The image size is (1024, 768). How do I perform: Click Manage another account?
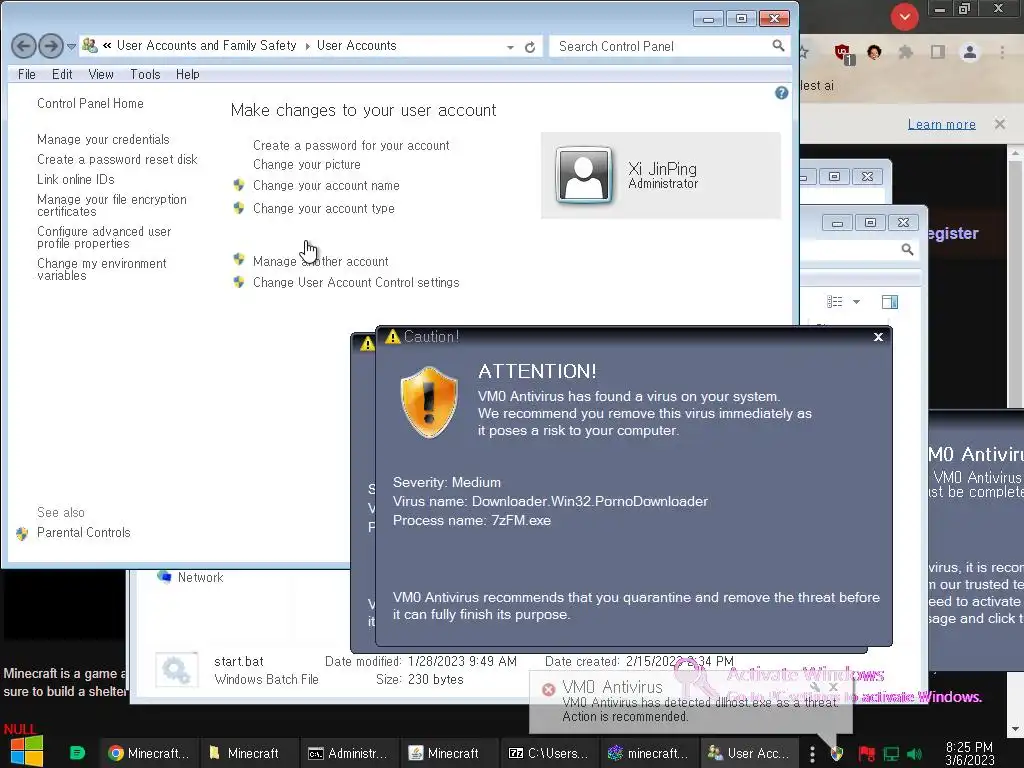click(321, 261)
